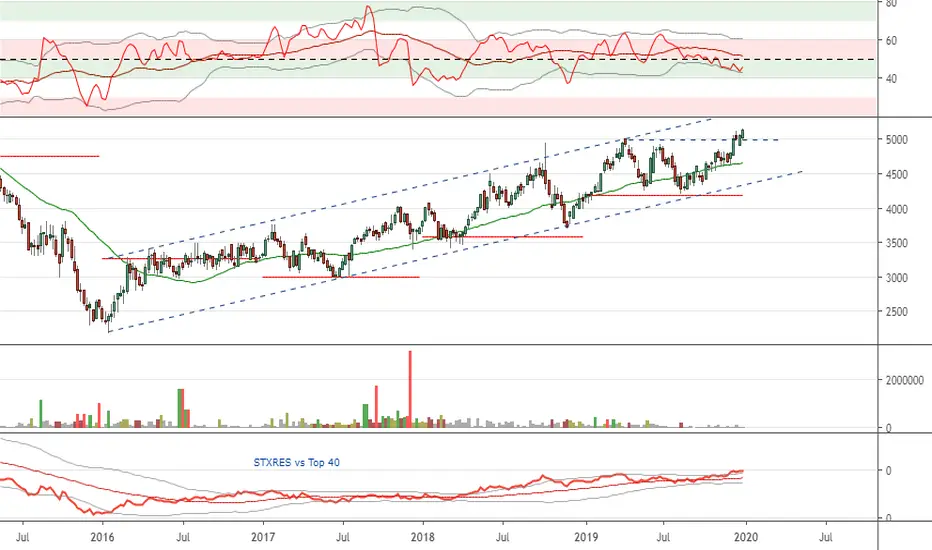Select the 4500 price axis label
The image size is (932, 550).
point(896,175)
